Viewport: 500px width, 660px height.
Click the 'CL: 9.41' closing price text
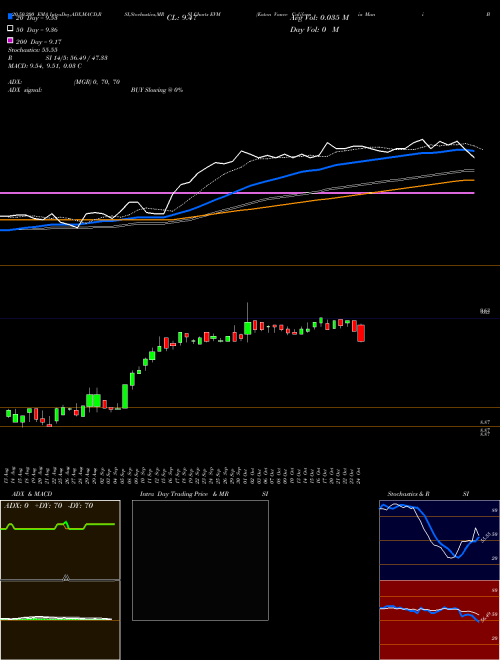point(182,18)
